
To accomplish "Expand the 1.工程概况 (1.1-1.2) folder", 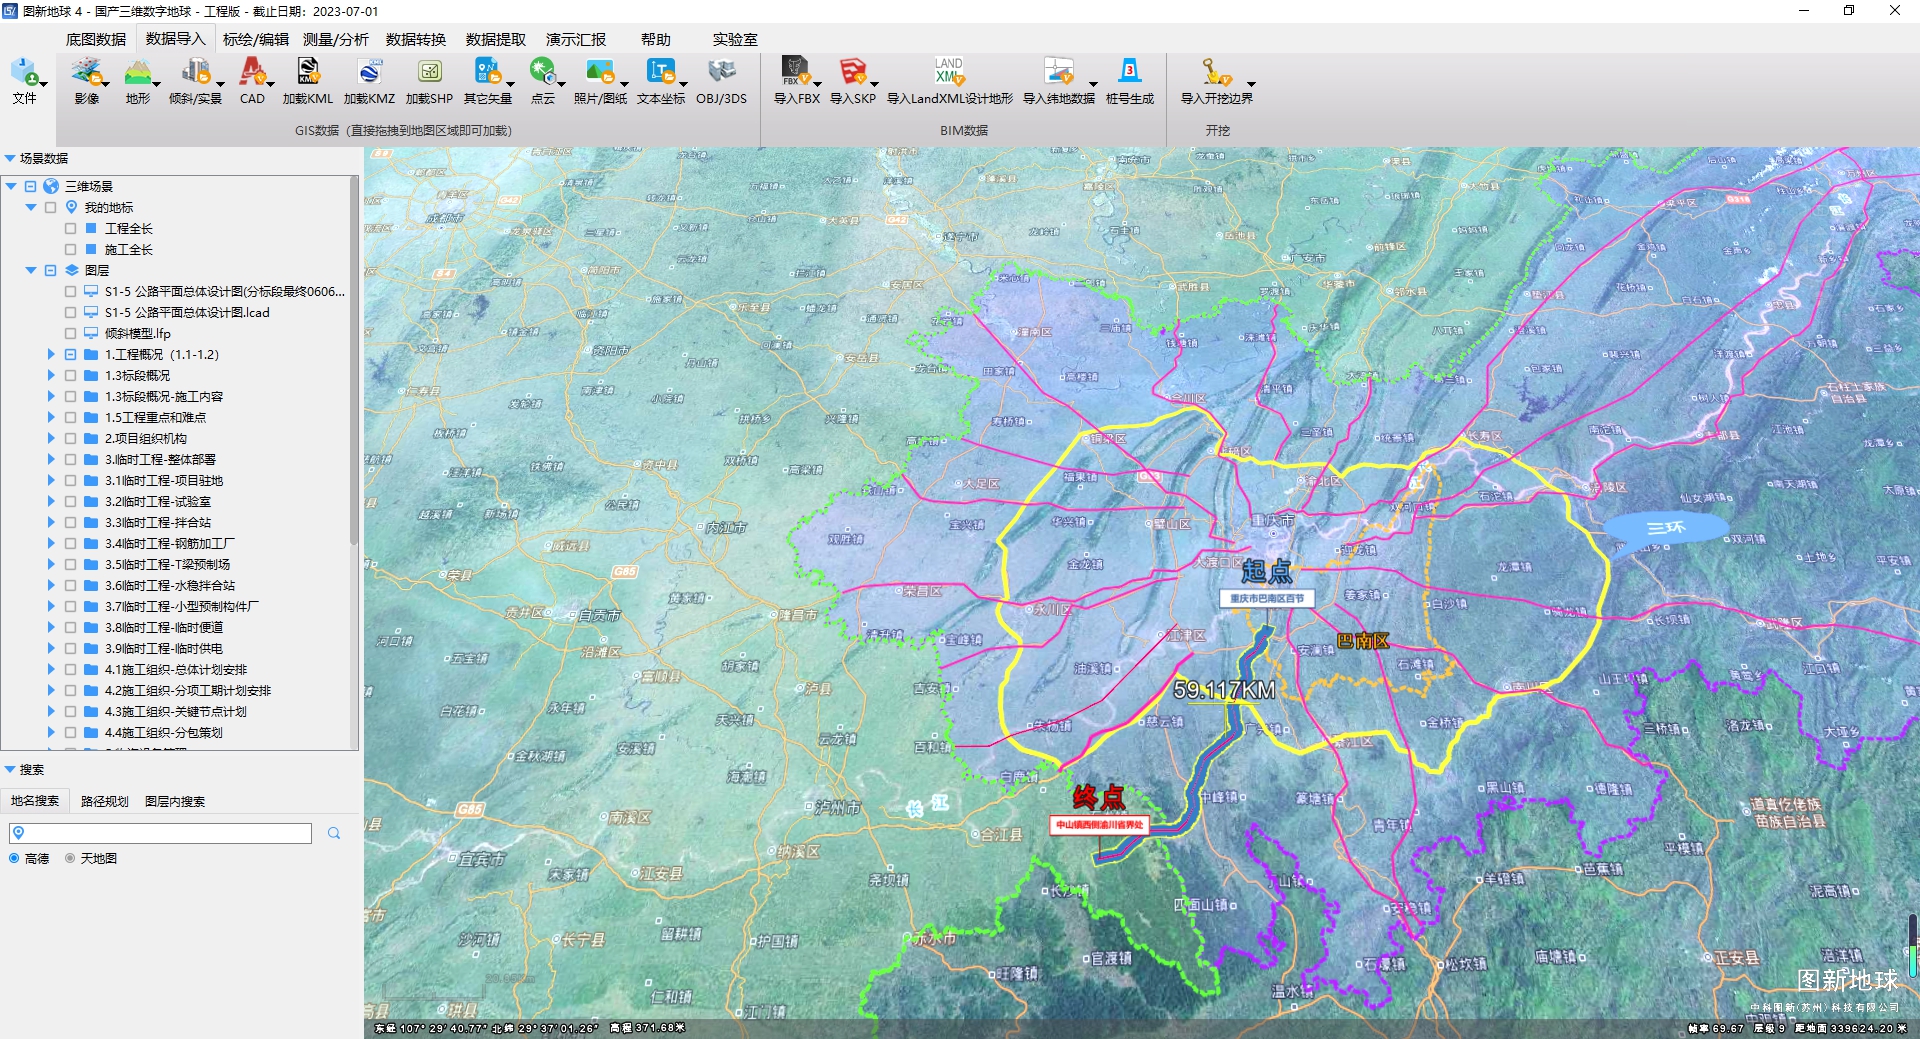I will [x=51, y=354].
